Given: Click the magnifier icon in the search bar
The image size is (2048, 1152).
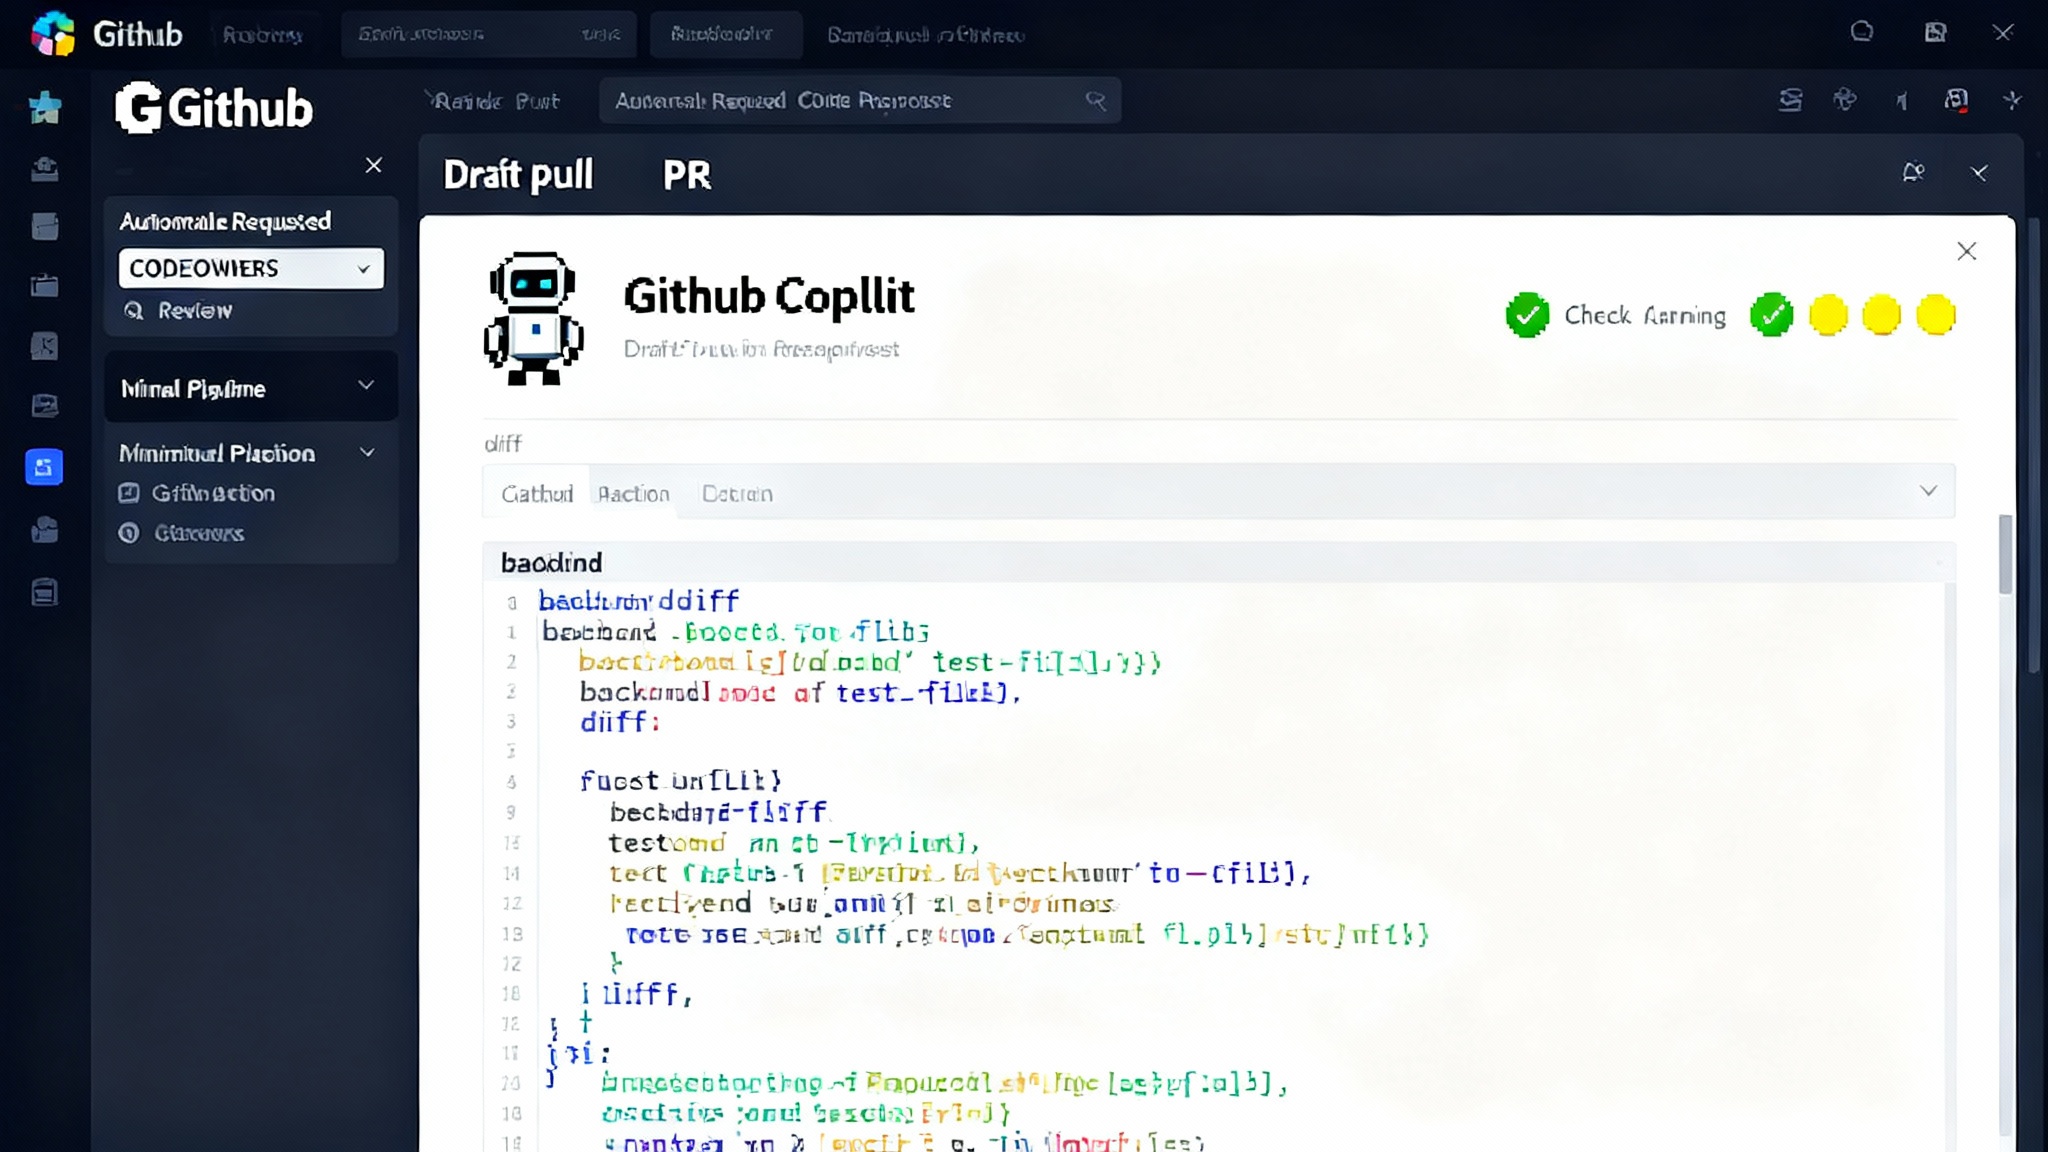Looking at the screenshot, I should (1095, 100).
